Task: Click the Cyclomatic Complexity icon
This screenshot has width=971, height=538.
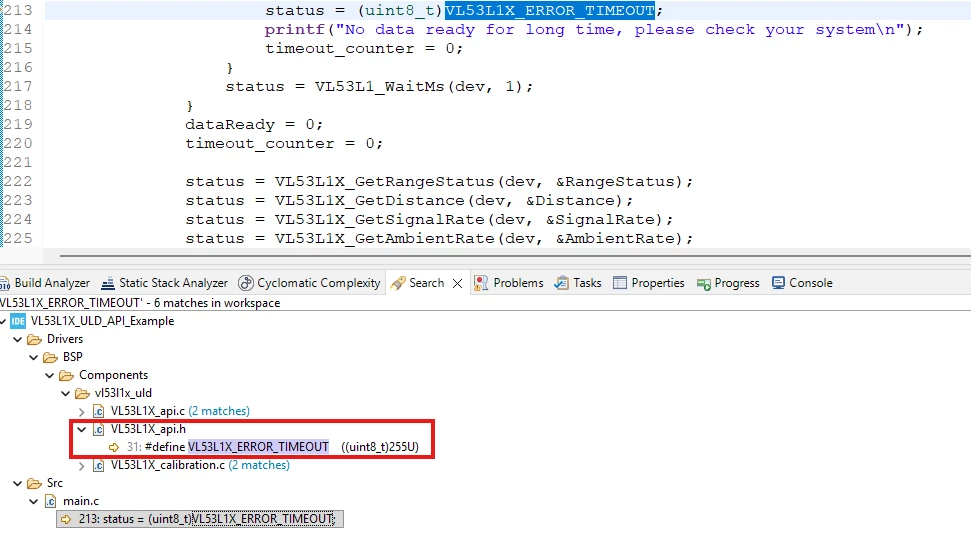Action: coord(245,283)
